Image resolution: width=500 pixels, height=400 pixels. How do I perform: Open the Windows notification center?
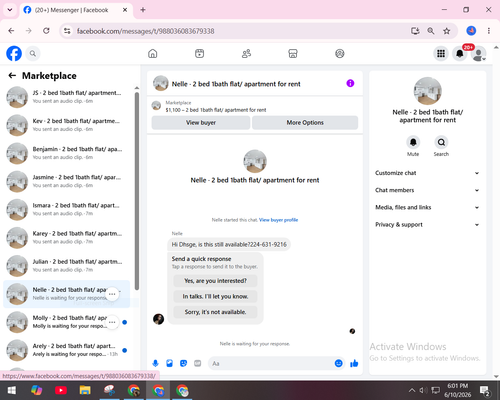[x=484, y=390]
